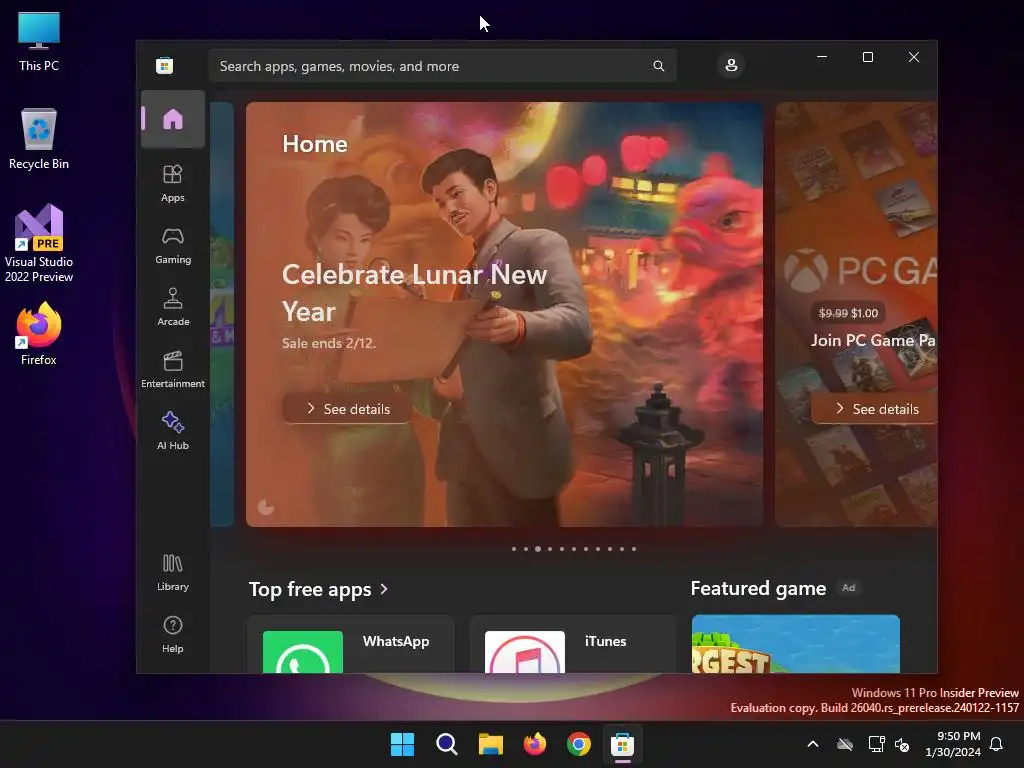
Task: Open the iTunes app card
Action: (x=573, y=644)
